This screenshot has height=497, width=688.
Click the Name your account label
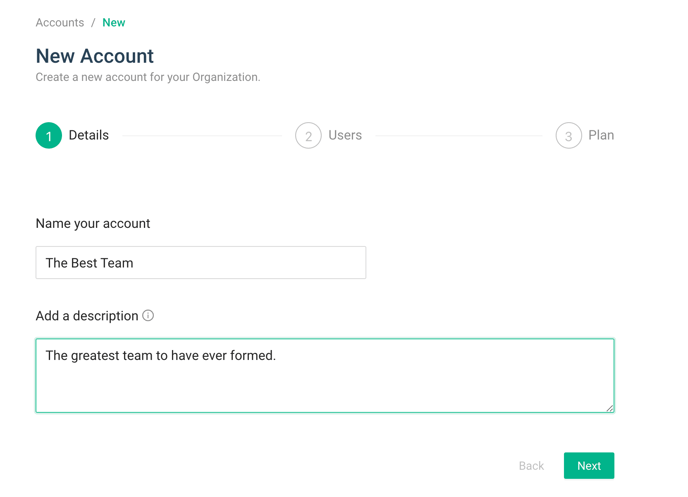(x=93, y=223)
